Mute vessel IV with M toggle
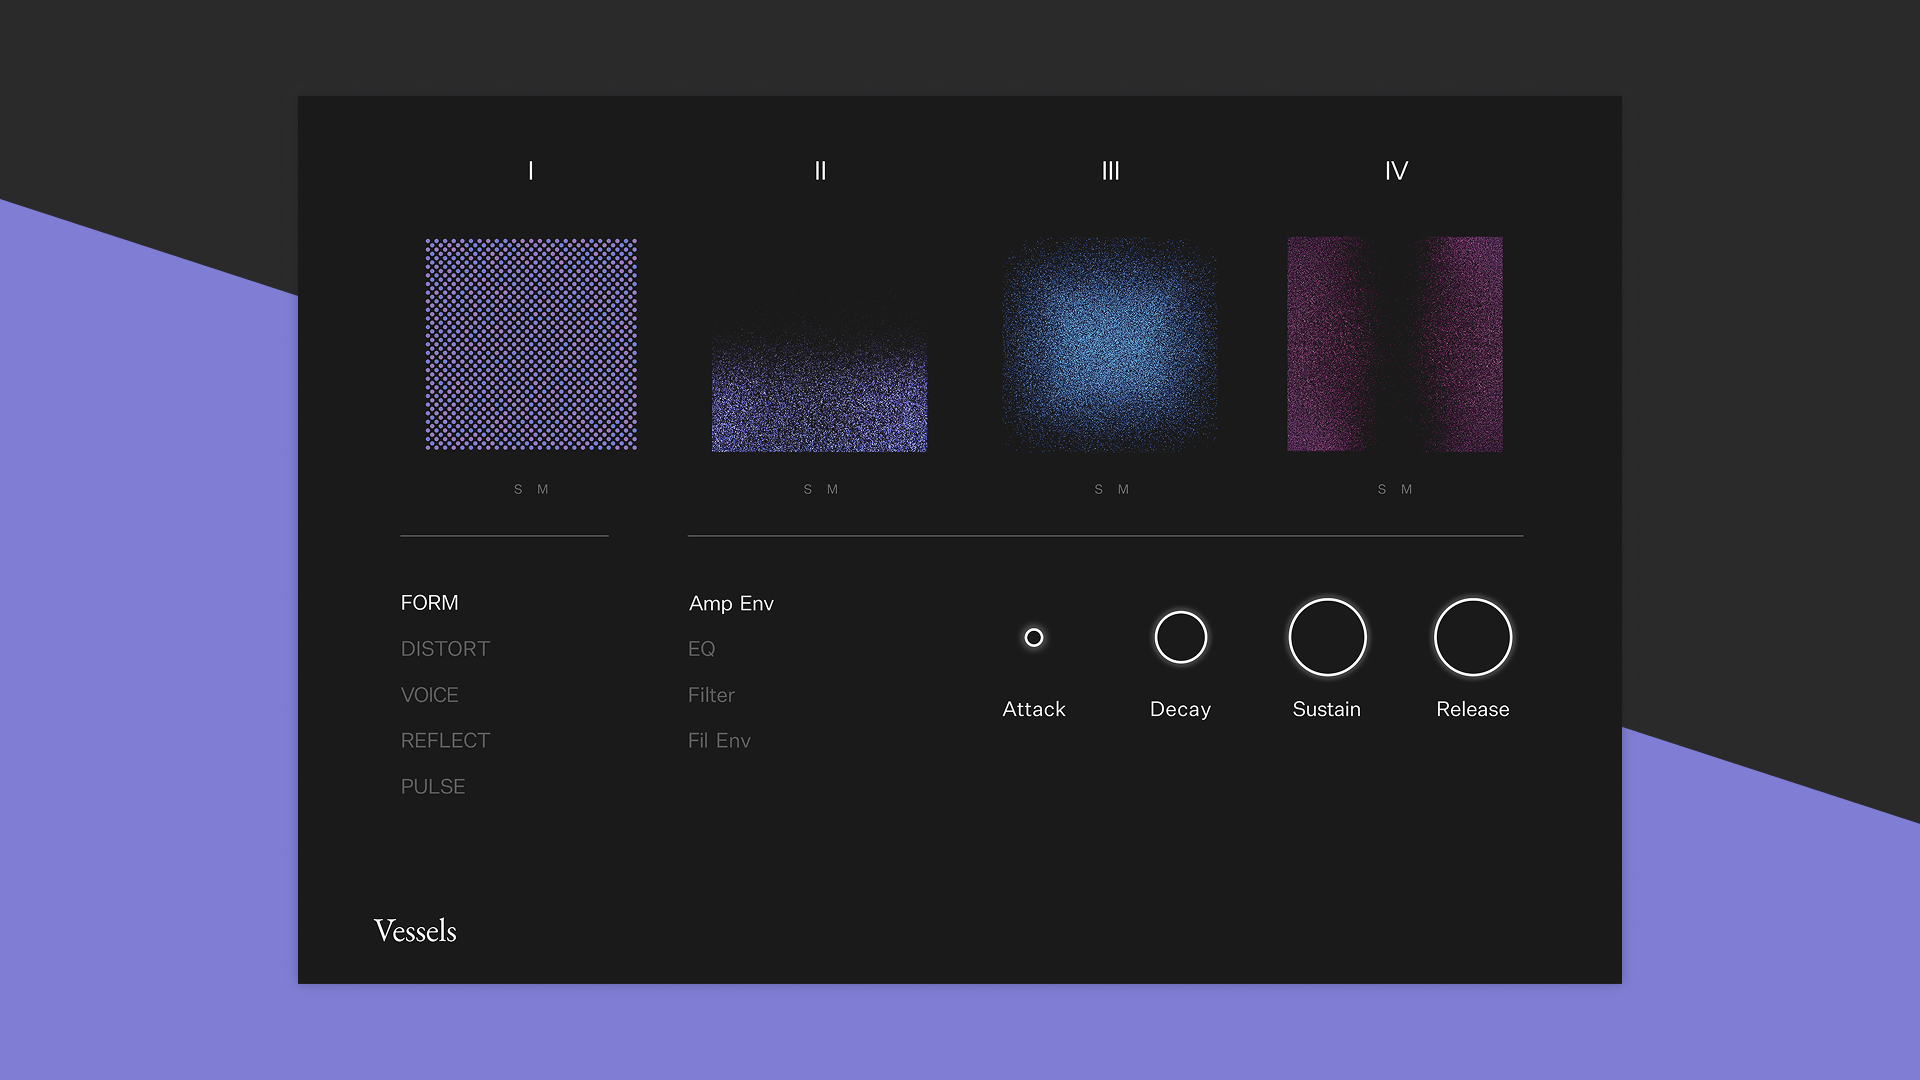This screenshot has height=1080, width=1920. click(1407, 489)
